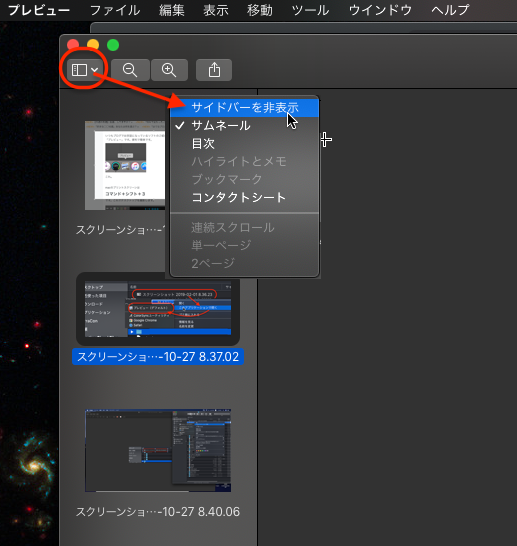517x546 pixels.
Task: Select コンタクトシート view option
Action: click(x=244, y=197)
